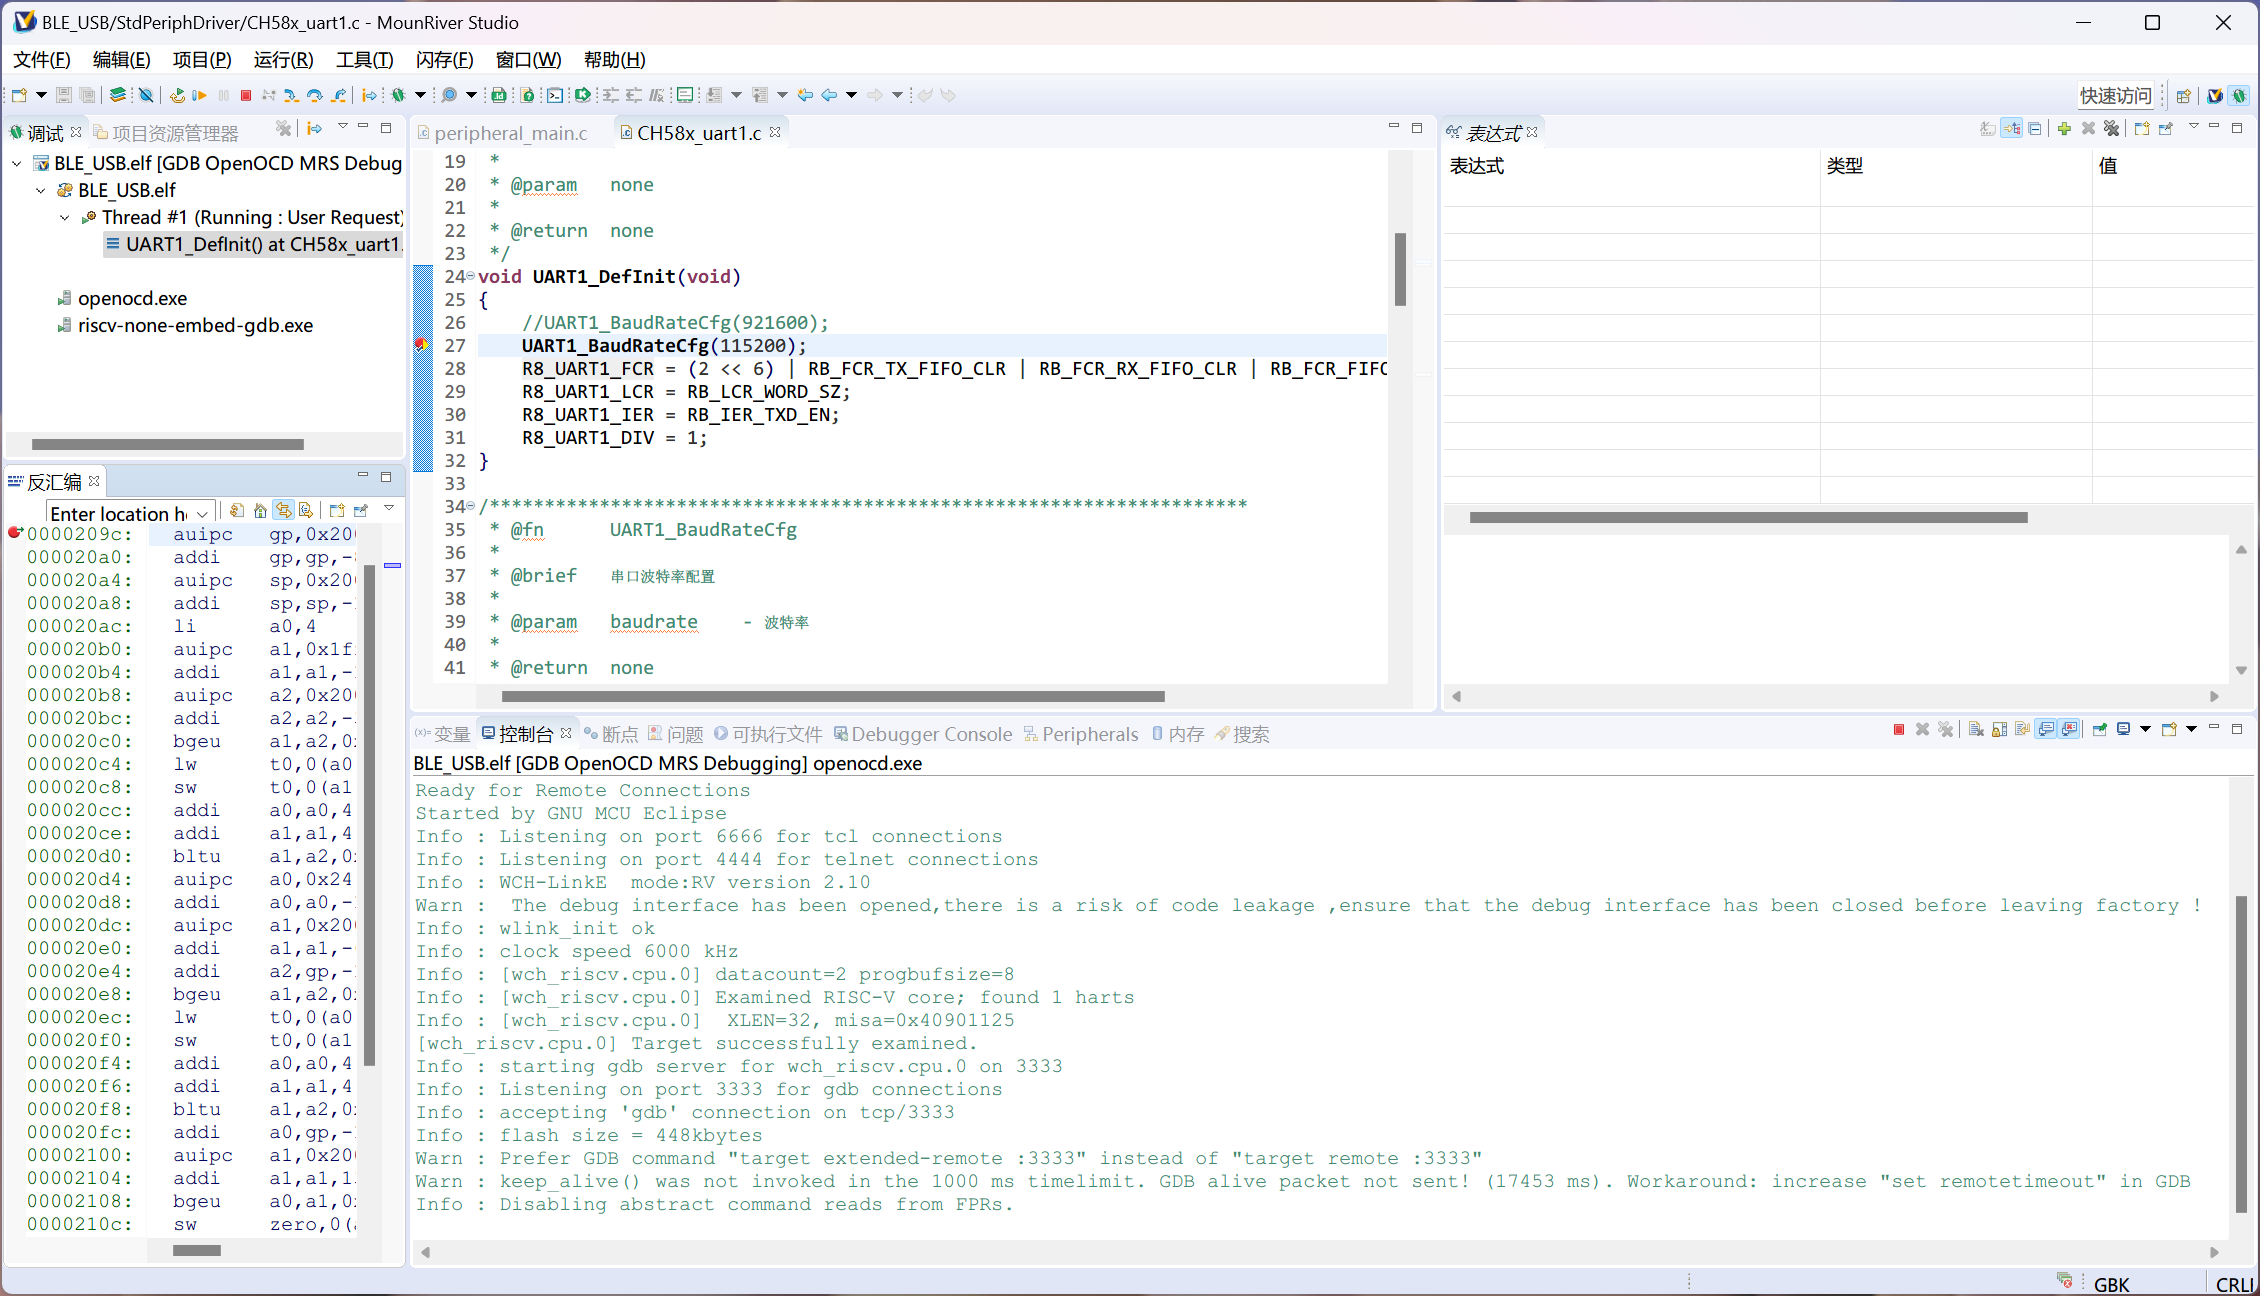This screenshot has height=1296, width=2260.
Task: Click the Suspend execution icon in the main toolbar
Action: [223, 95]
